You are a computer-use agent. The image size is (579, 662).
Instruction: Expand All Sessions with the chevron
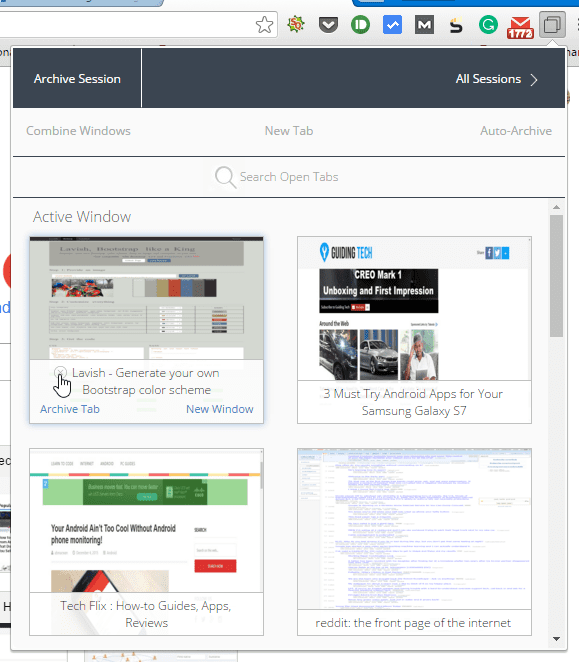(496, 79)
